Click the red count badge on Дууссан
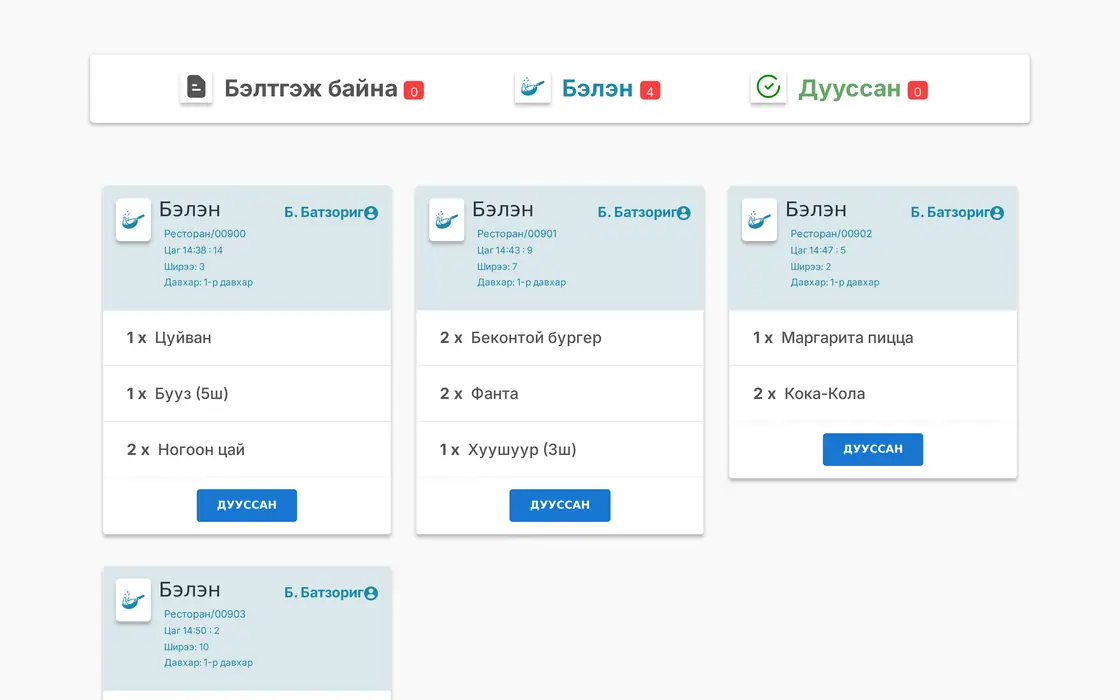Screen dimensions: 1120x700 917,91
